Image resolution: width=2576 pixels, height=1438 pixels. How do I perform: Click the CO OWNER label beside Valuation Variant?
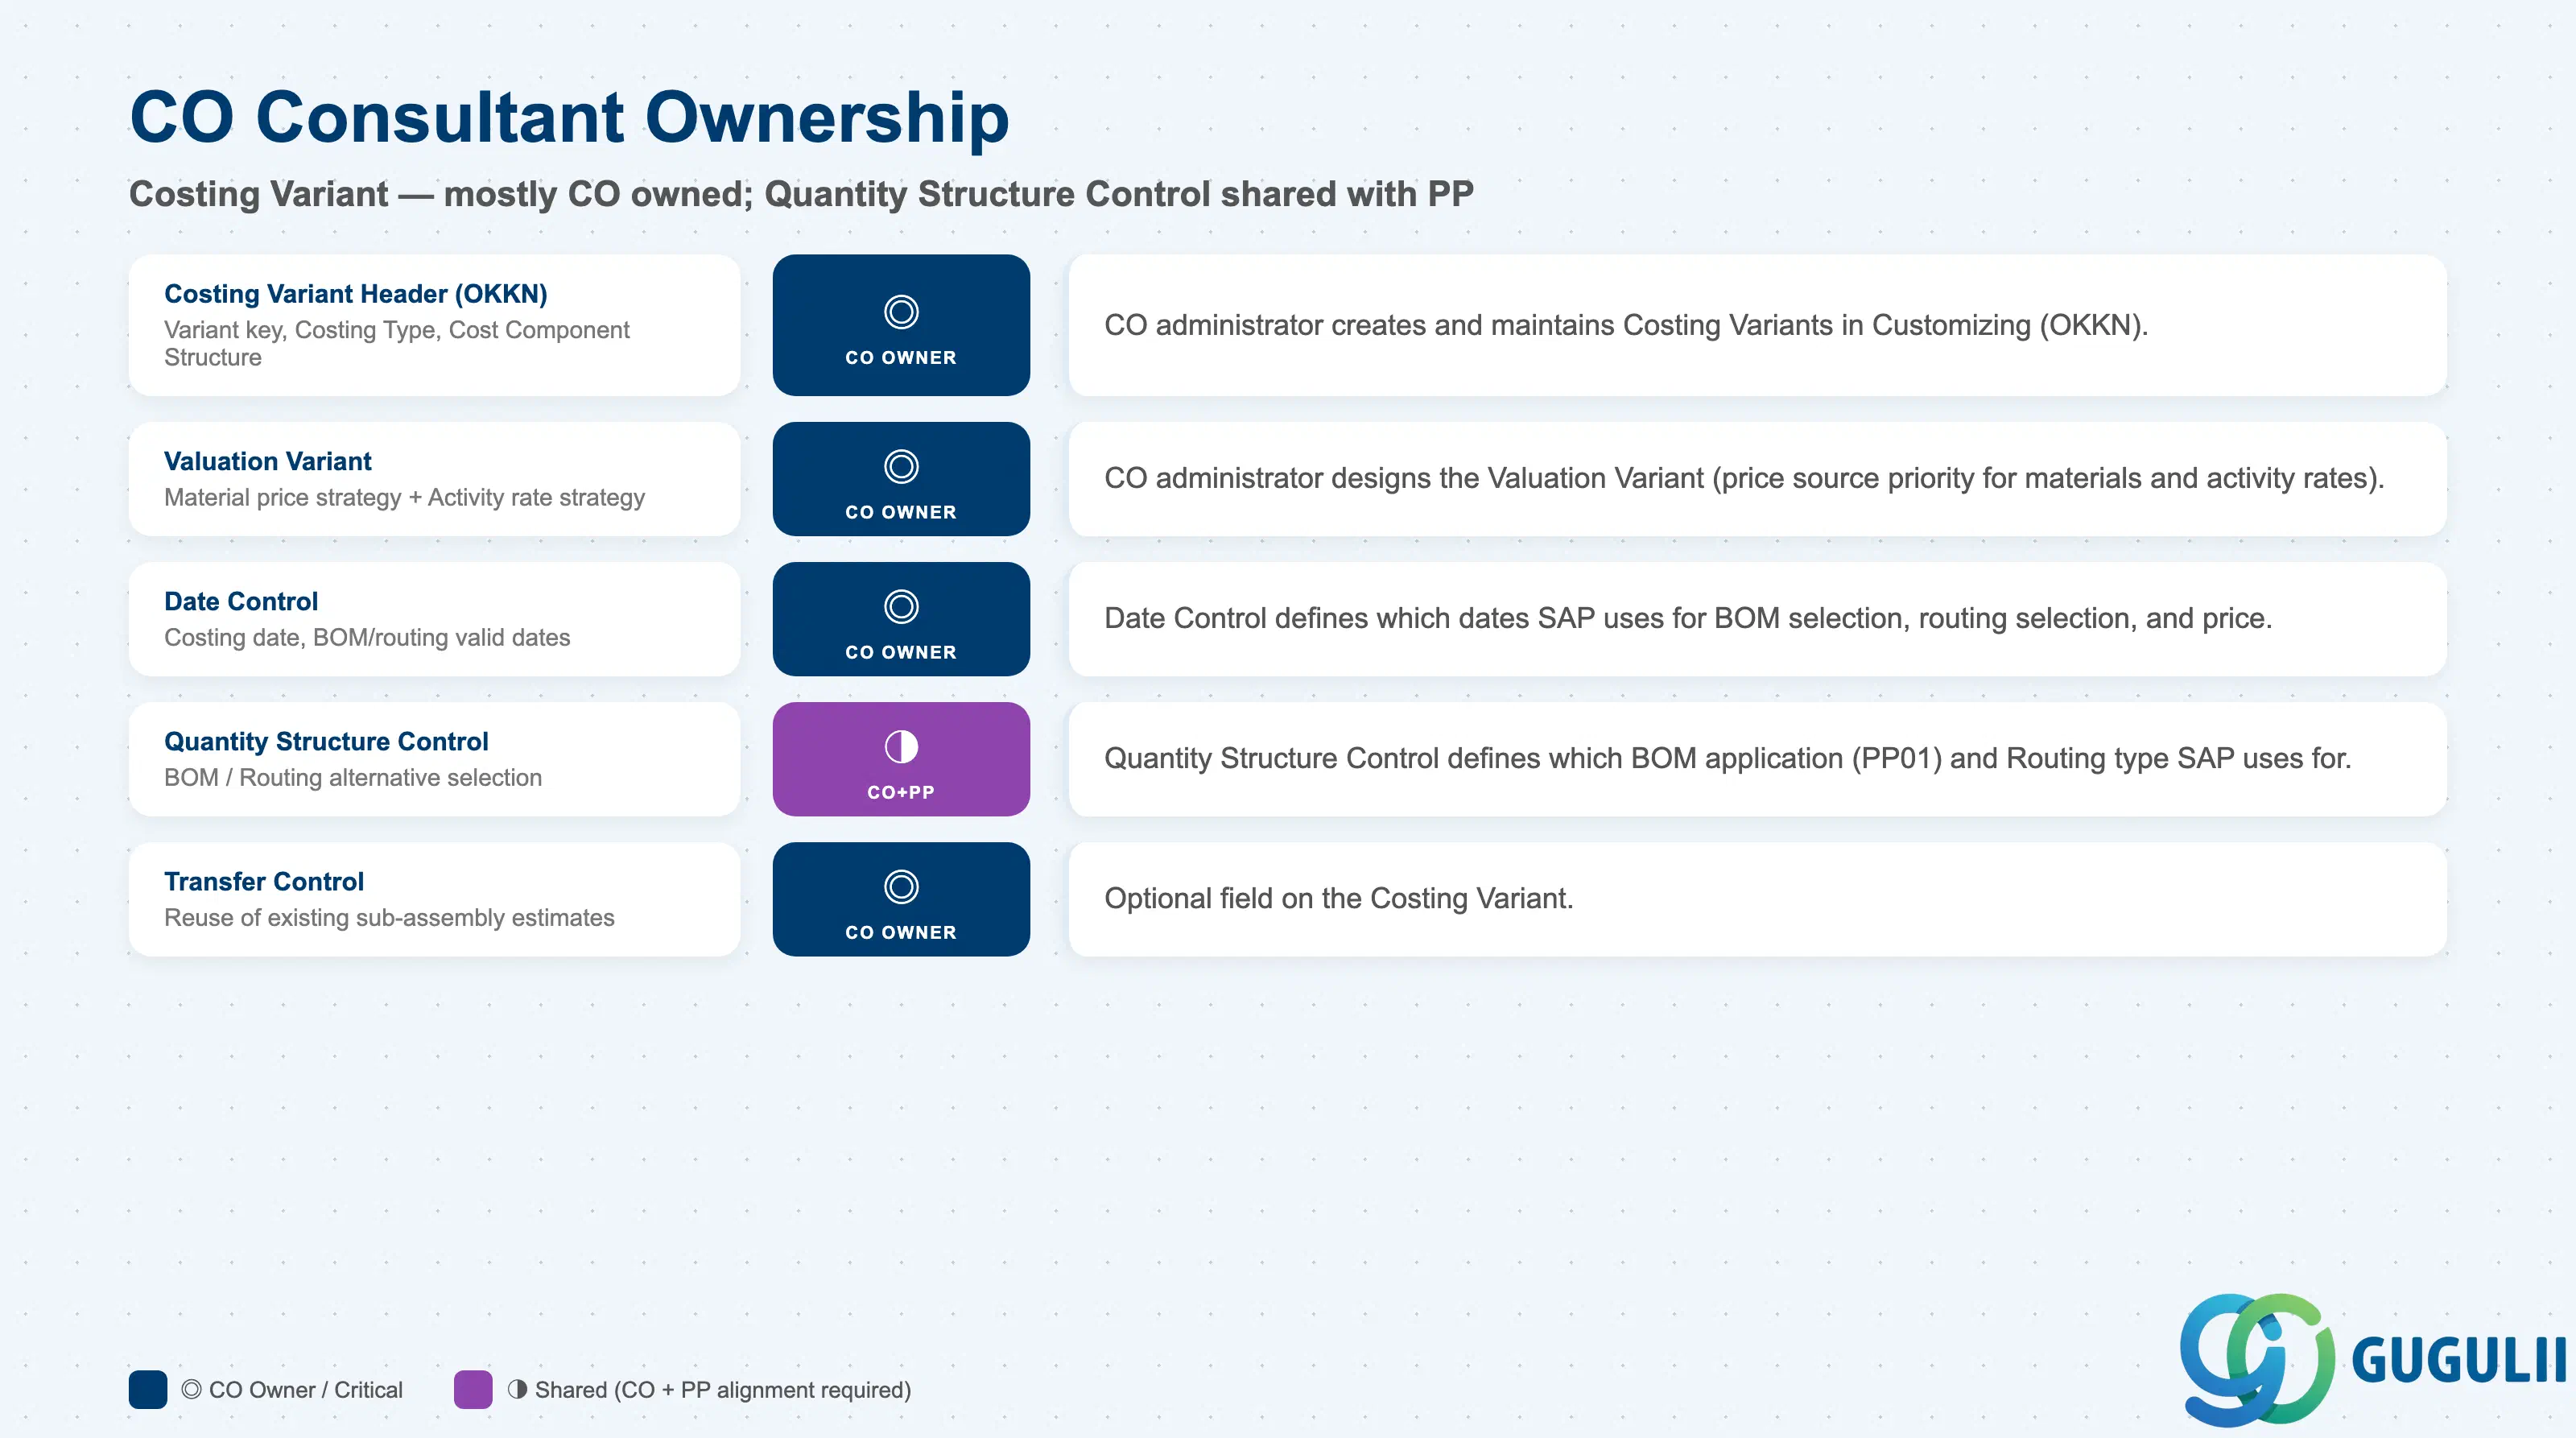901,512
